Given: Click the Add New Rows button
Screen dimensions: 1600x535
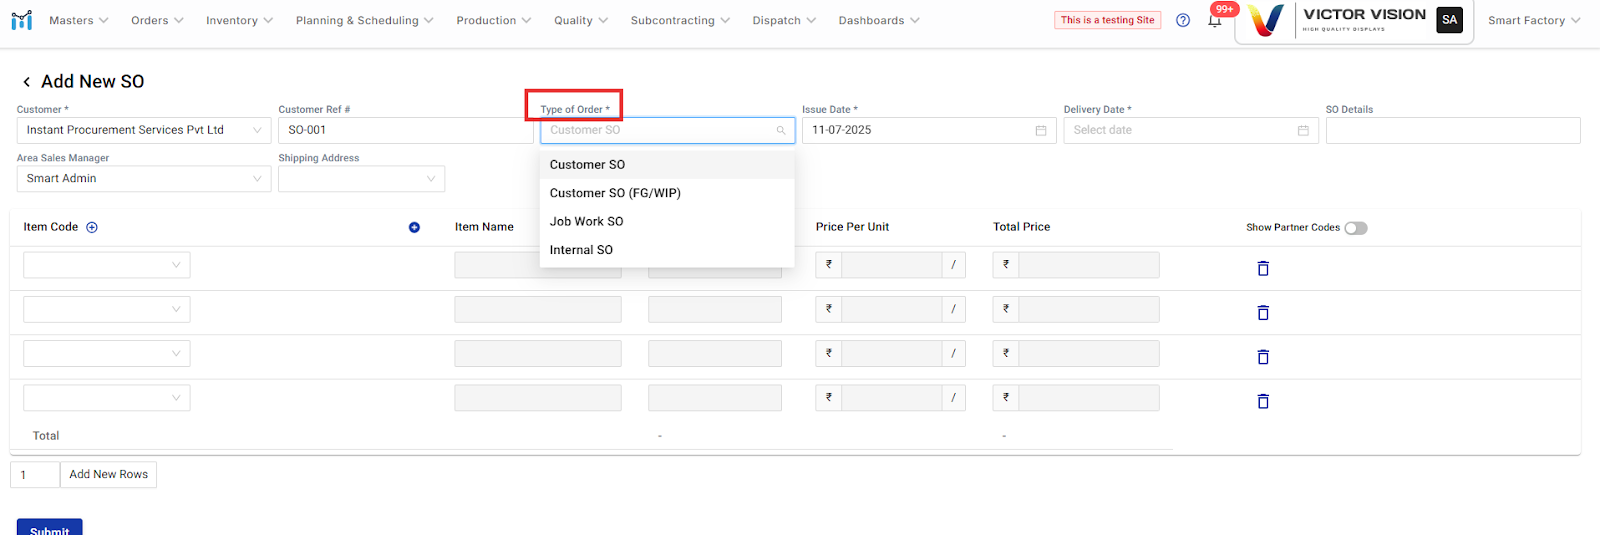Looking at the screenshot, I should tap(108, 474).
